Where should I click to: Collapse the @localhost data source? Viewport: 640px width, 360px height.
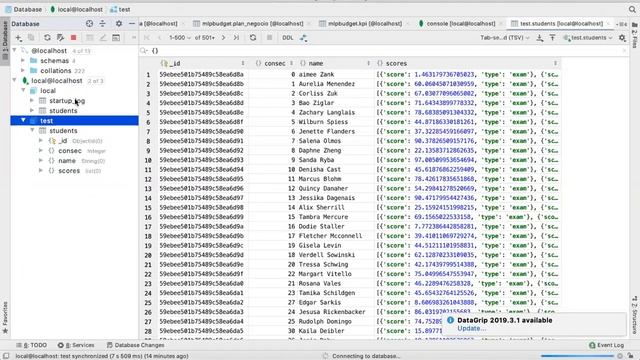(15, 50)
